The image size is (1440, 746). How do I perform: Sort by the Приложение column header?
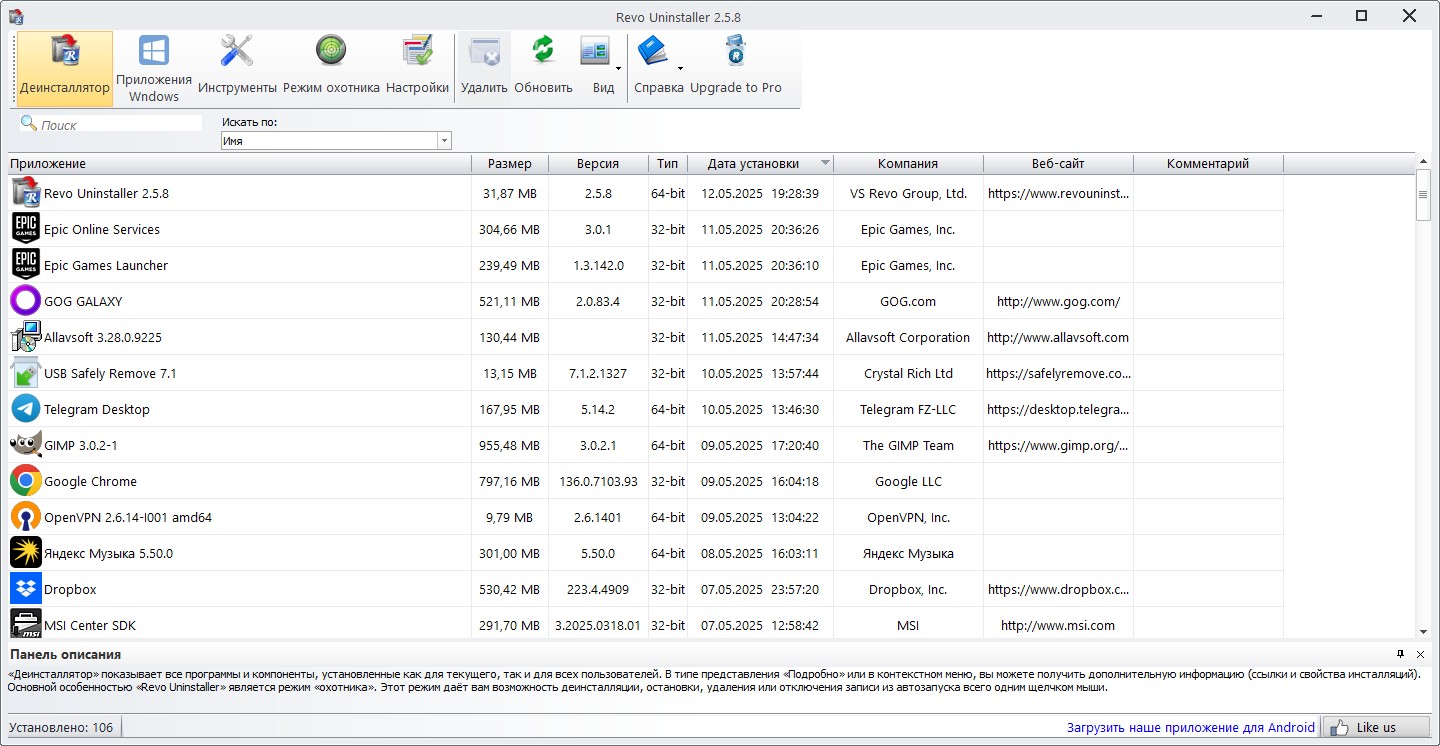tap(240, 163)
